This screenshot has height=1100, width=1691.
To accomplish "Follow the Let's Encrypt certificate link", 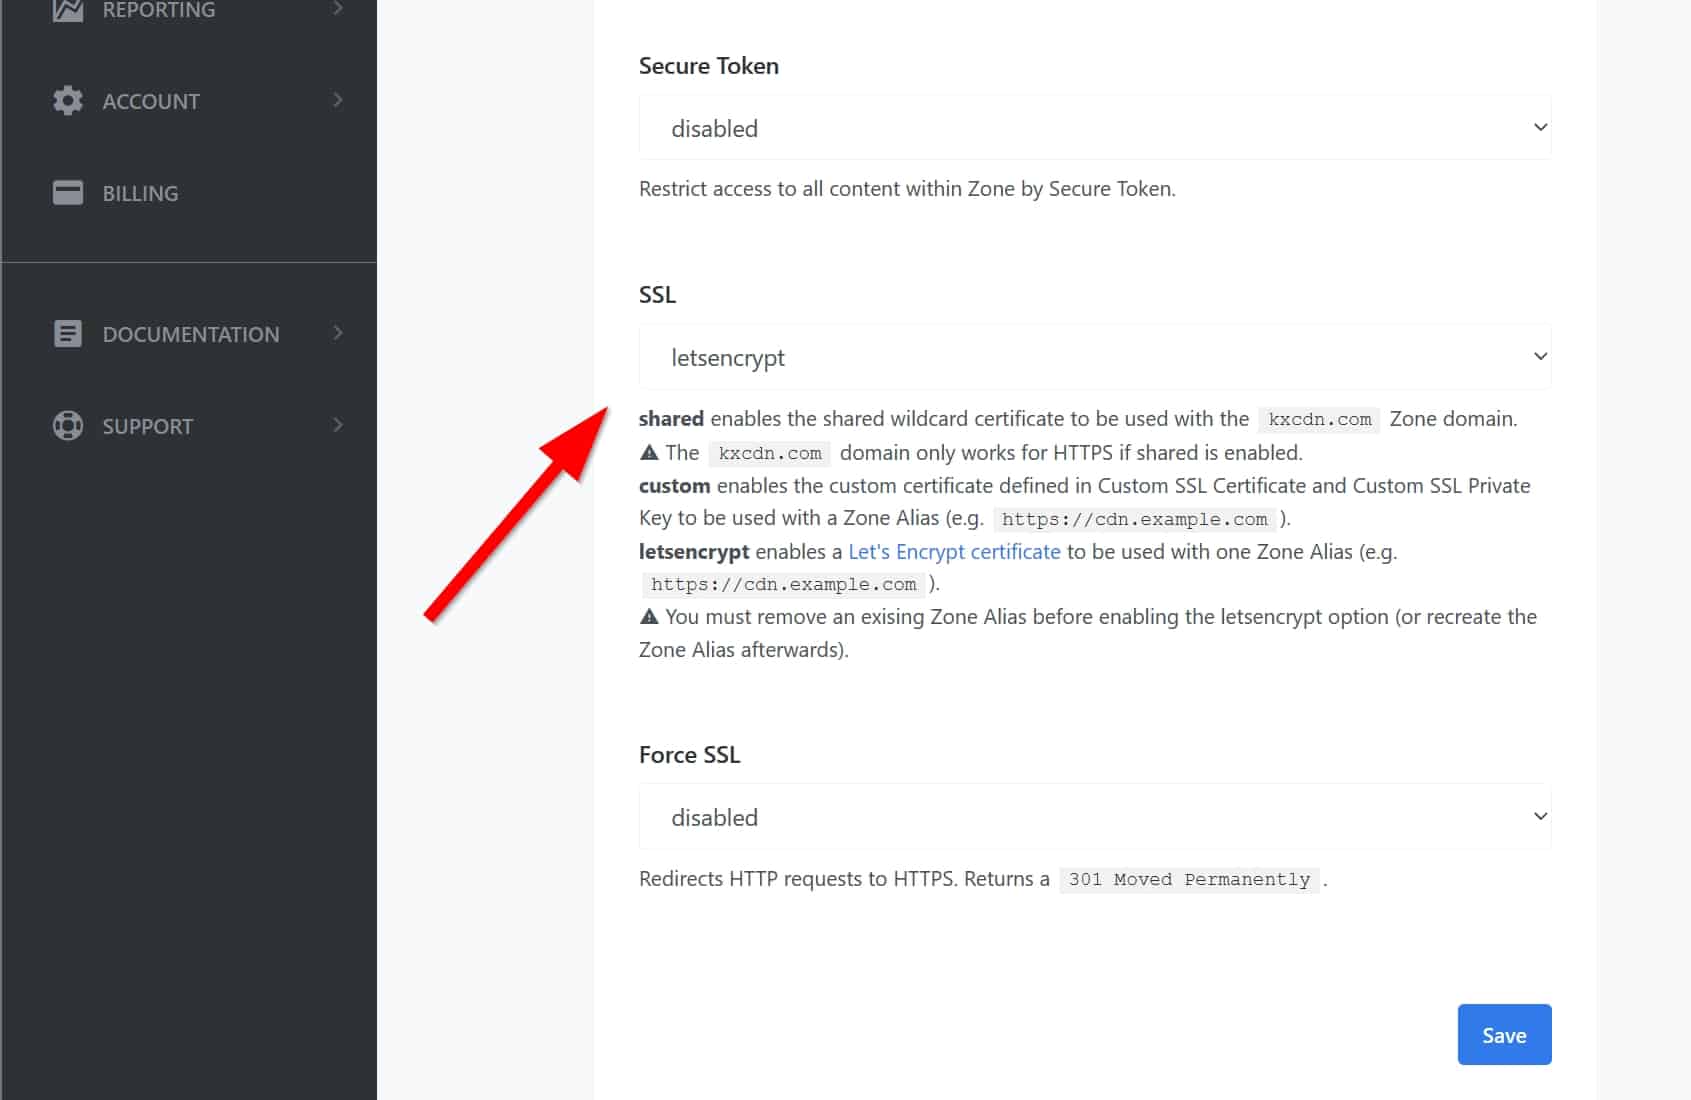I will coord(953,552).
